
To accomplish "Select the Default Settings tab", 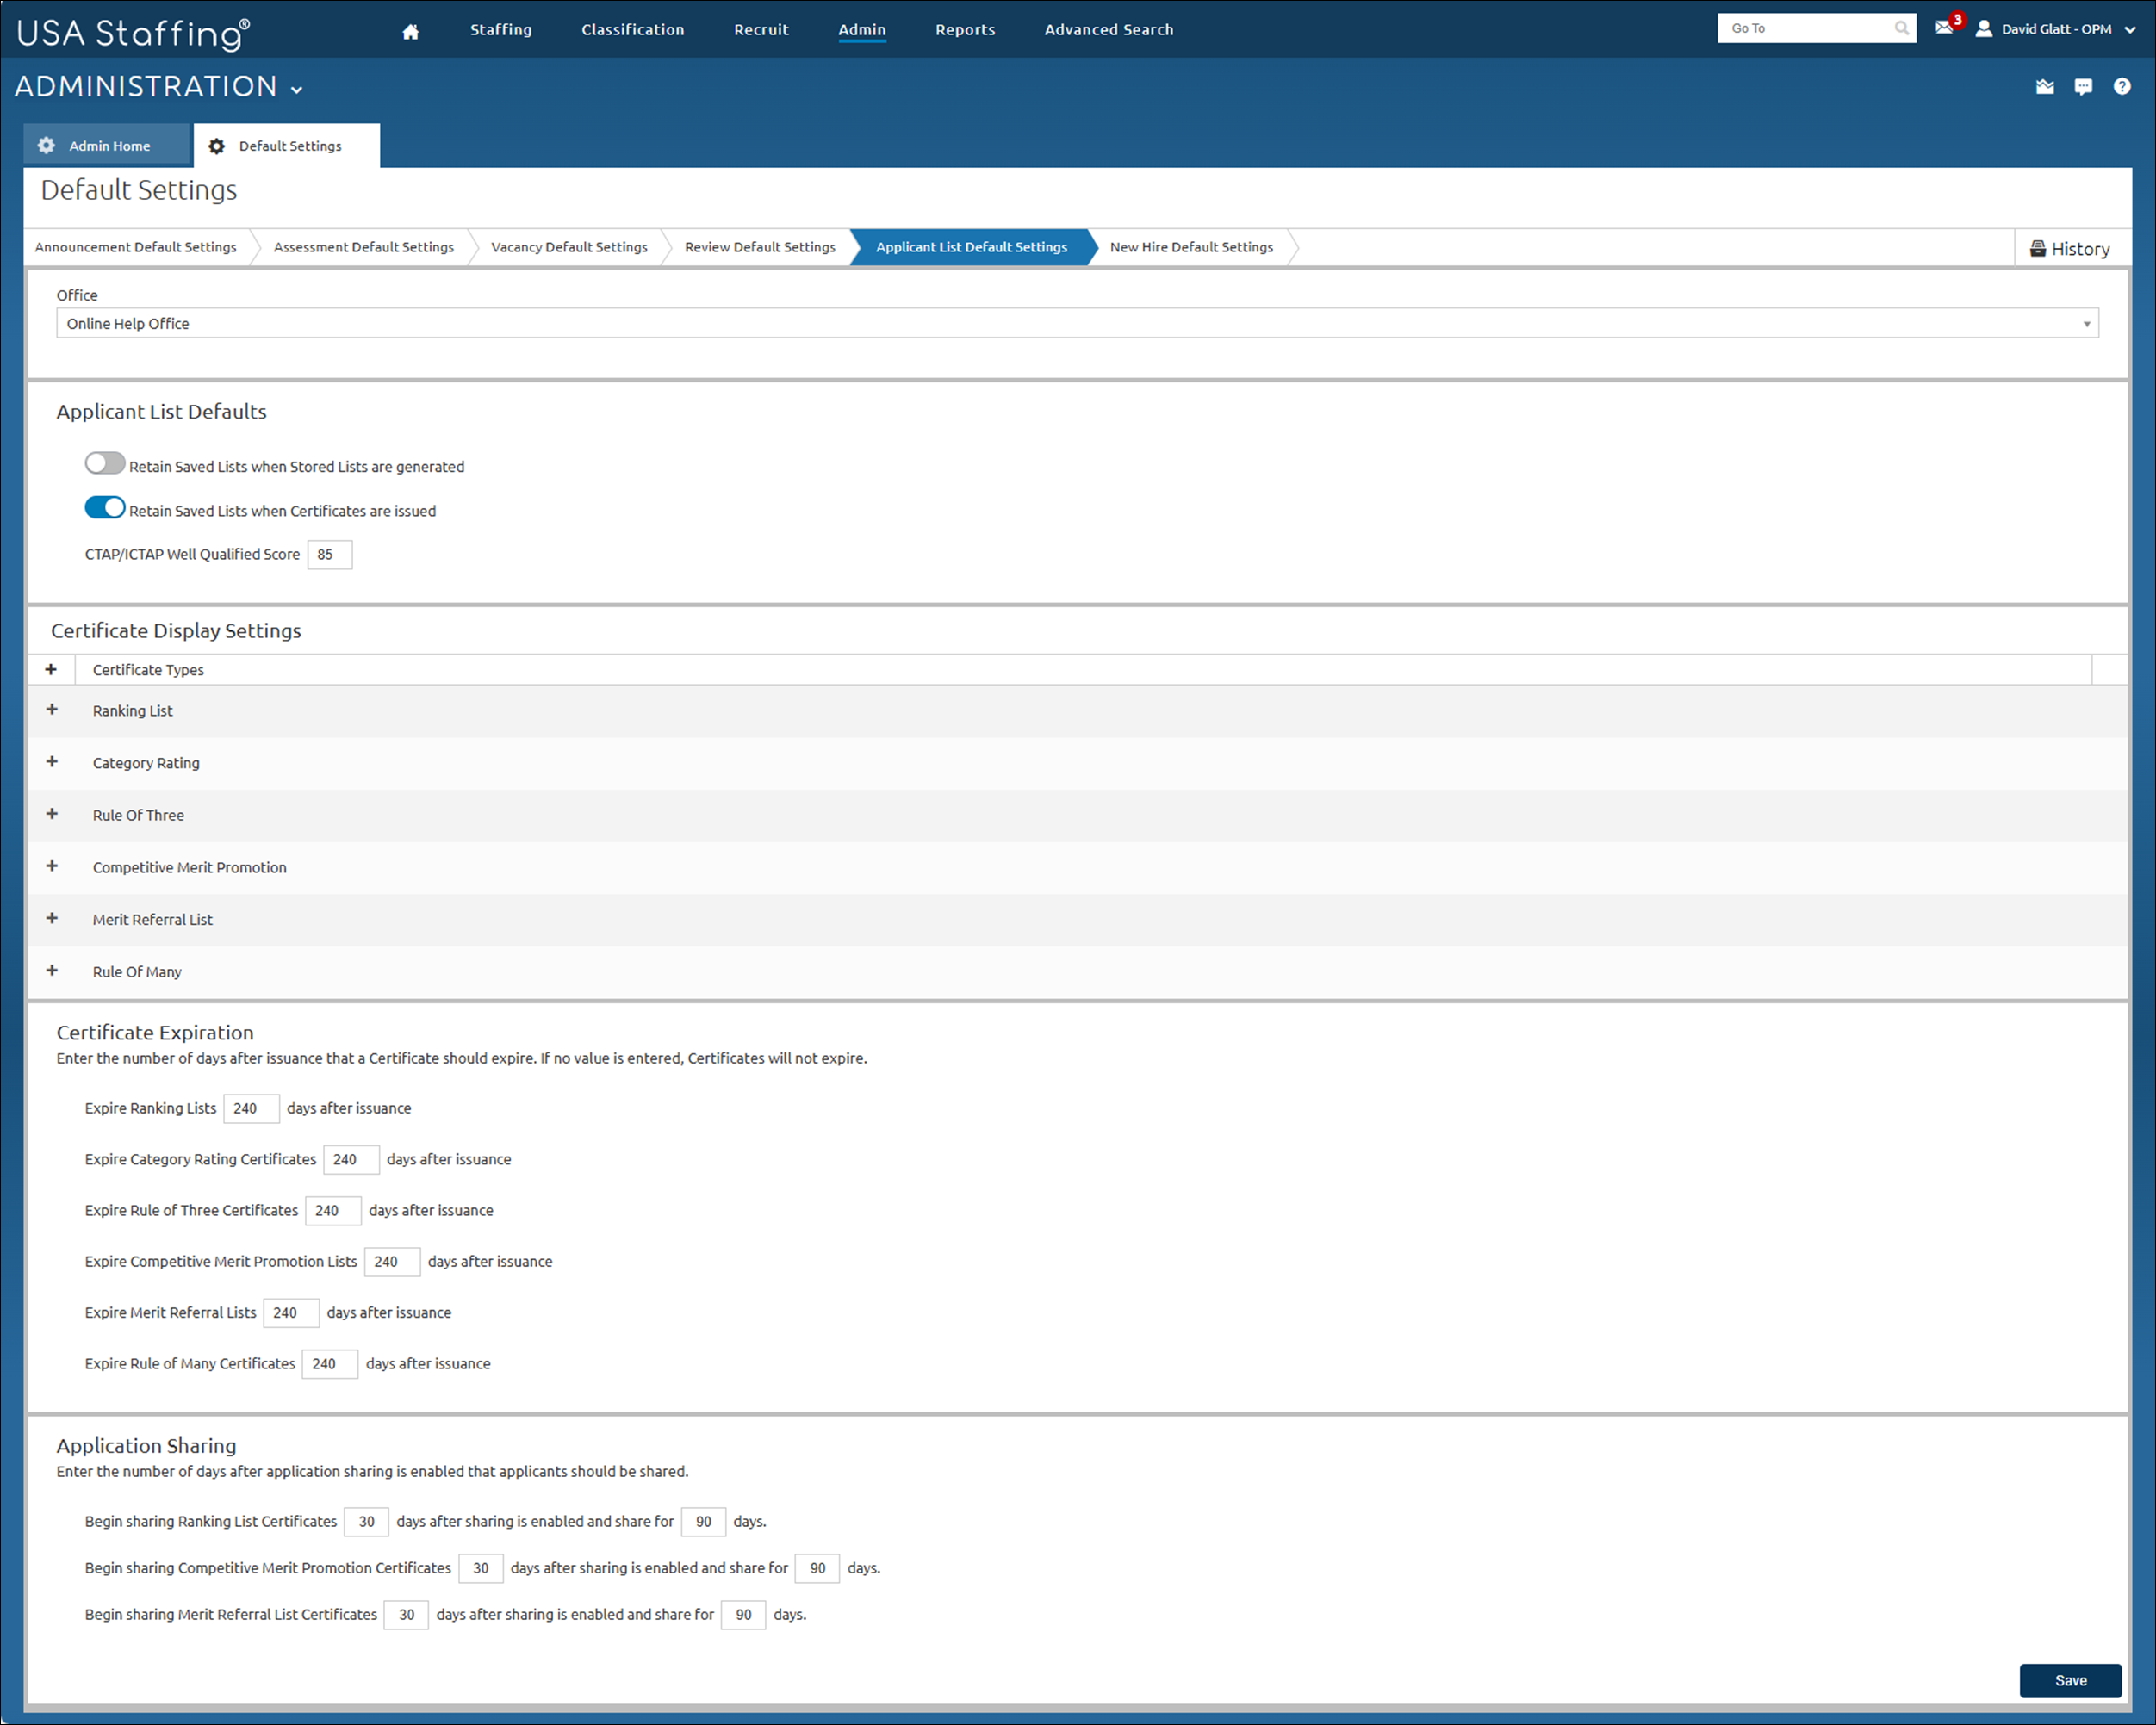I will pyautogui.click(x=287, y=146).
